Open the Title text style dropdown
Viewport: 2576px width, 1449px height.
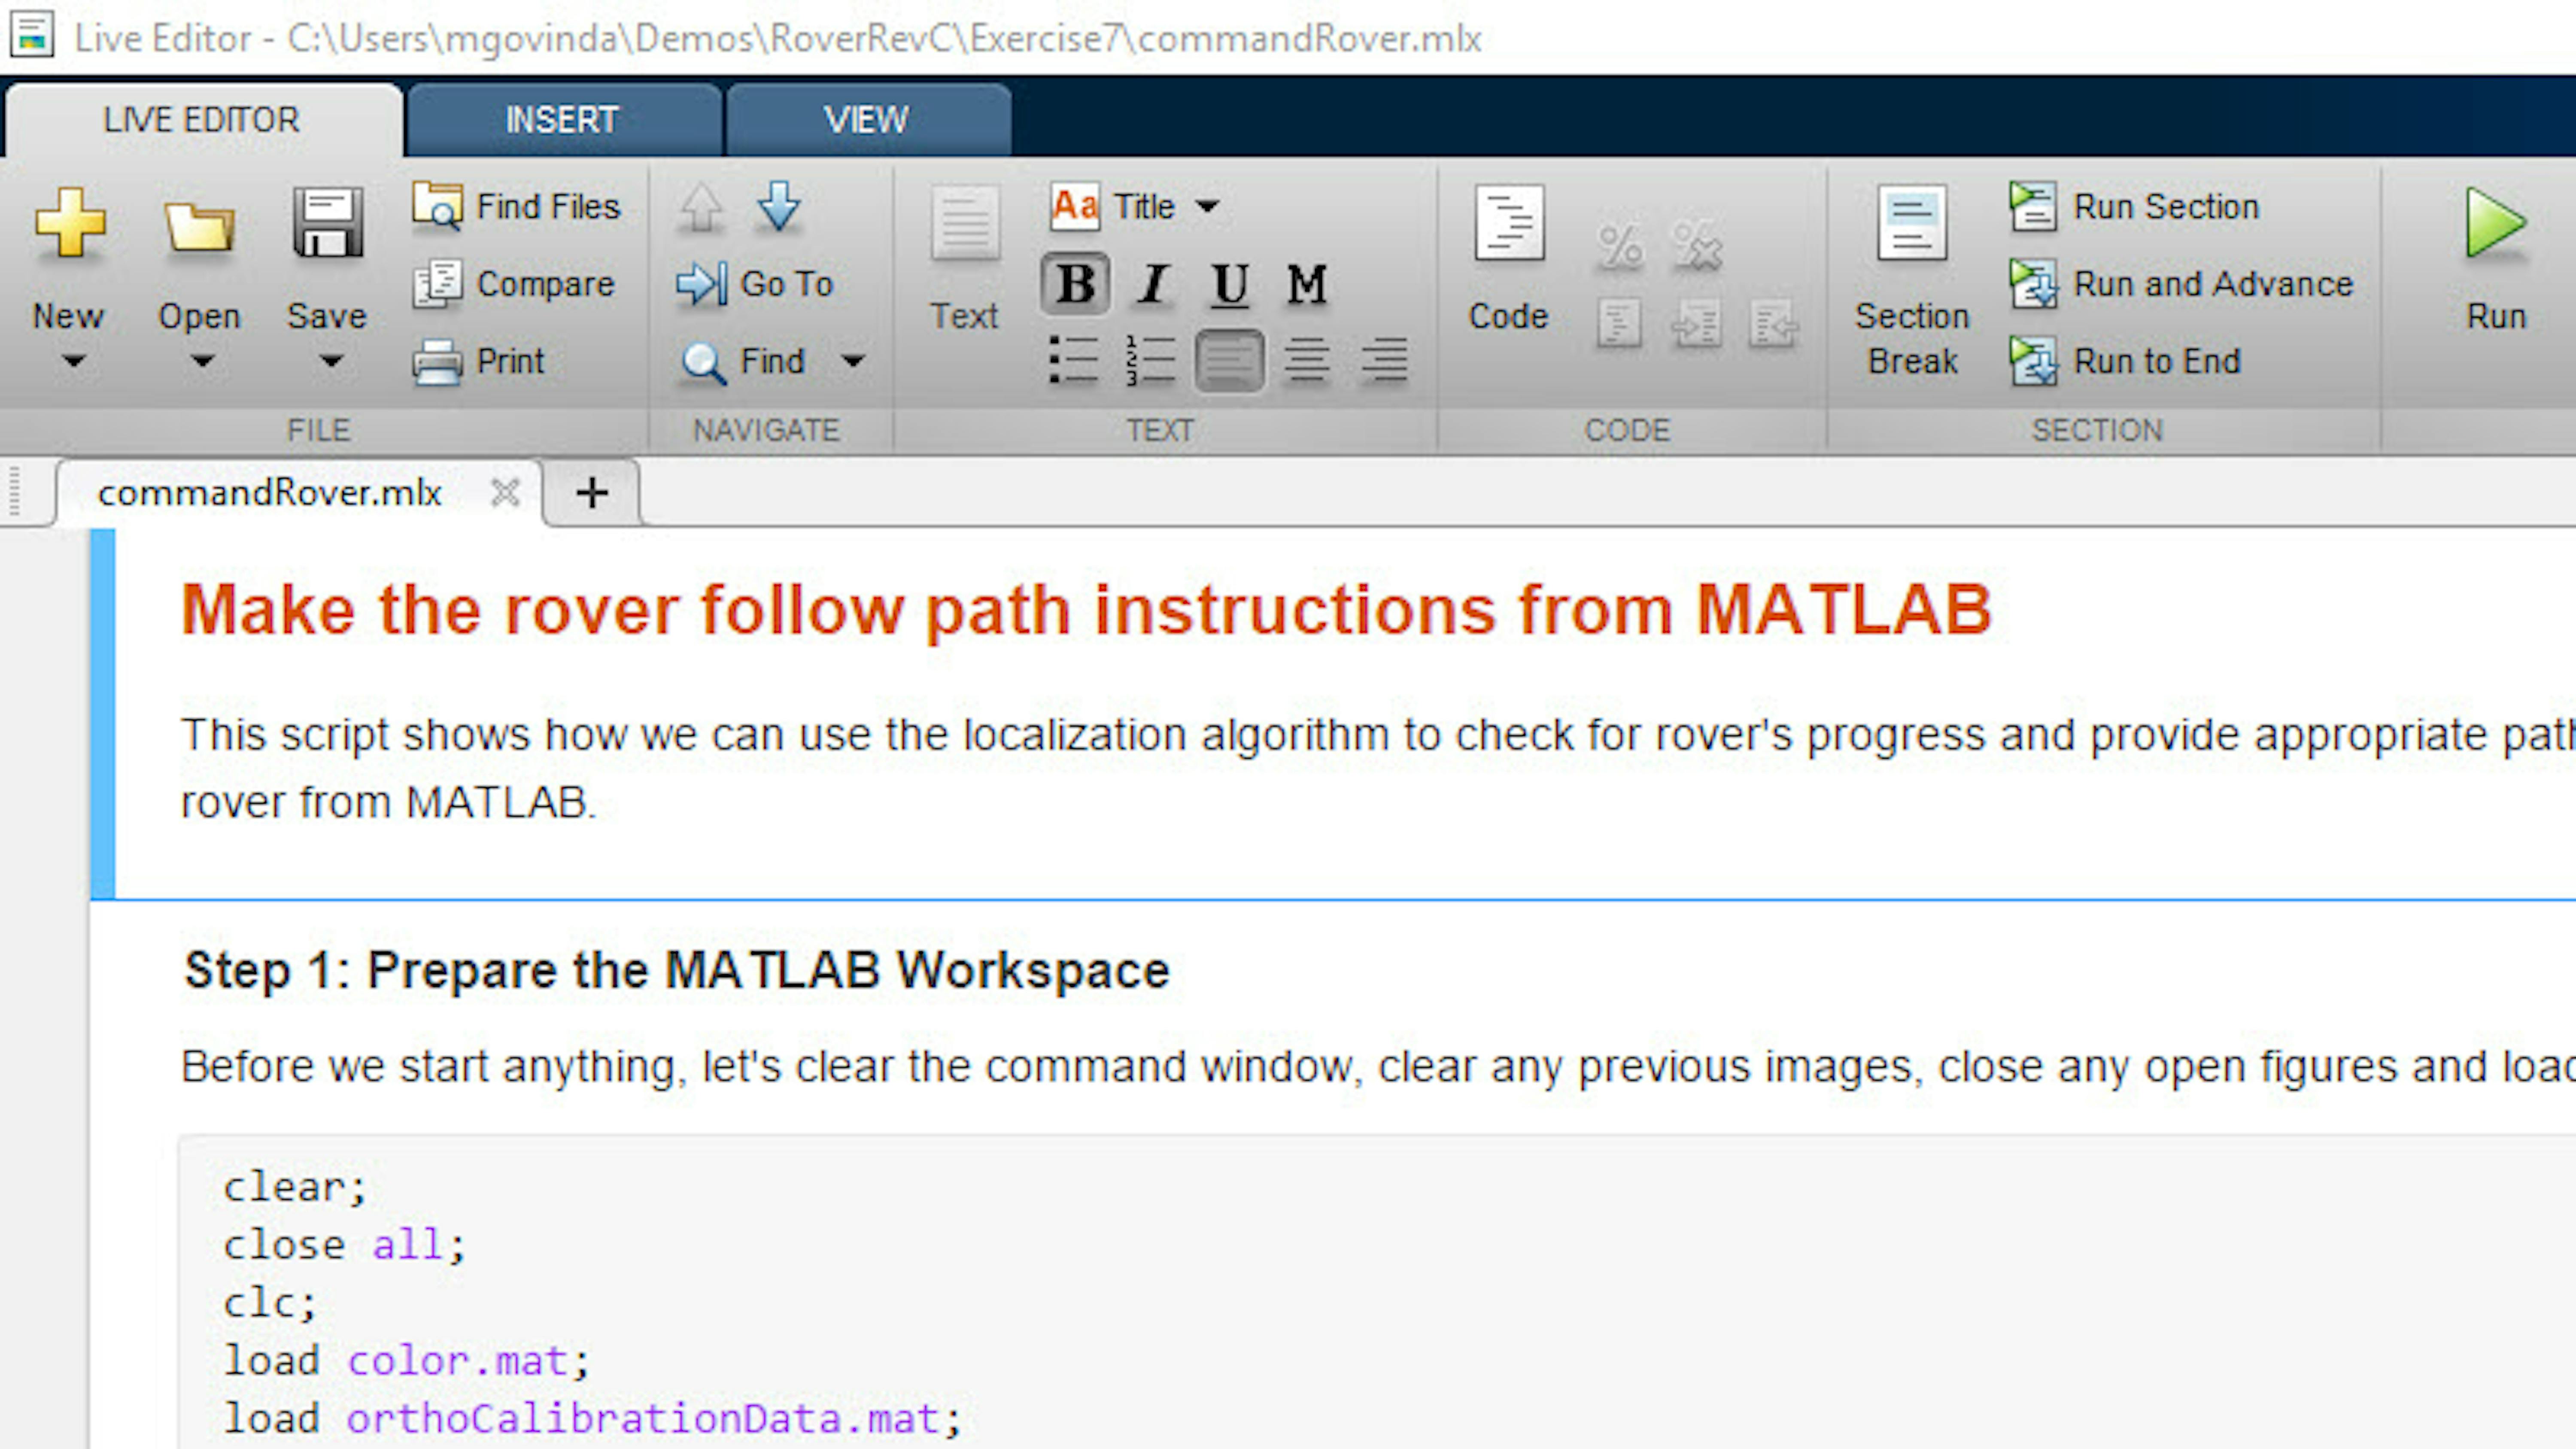(x=1135, y=206)
